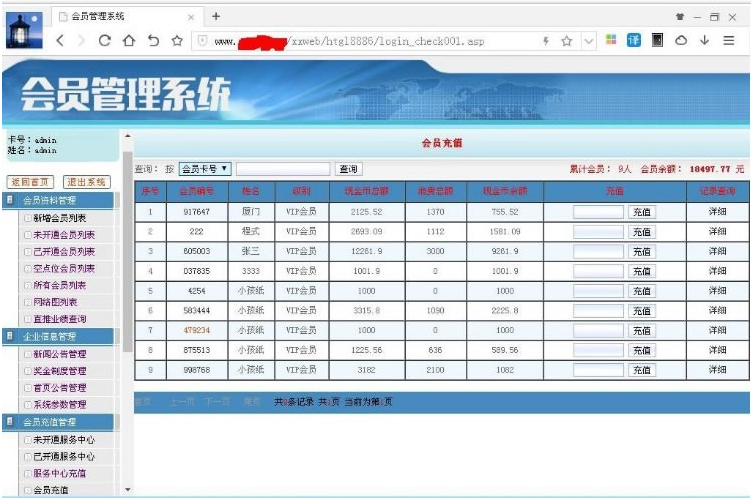Select the 会员管理系统 browser tab
Image resolution: width=752 pixels, height=498 pixels.
point(126,17)
